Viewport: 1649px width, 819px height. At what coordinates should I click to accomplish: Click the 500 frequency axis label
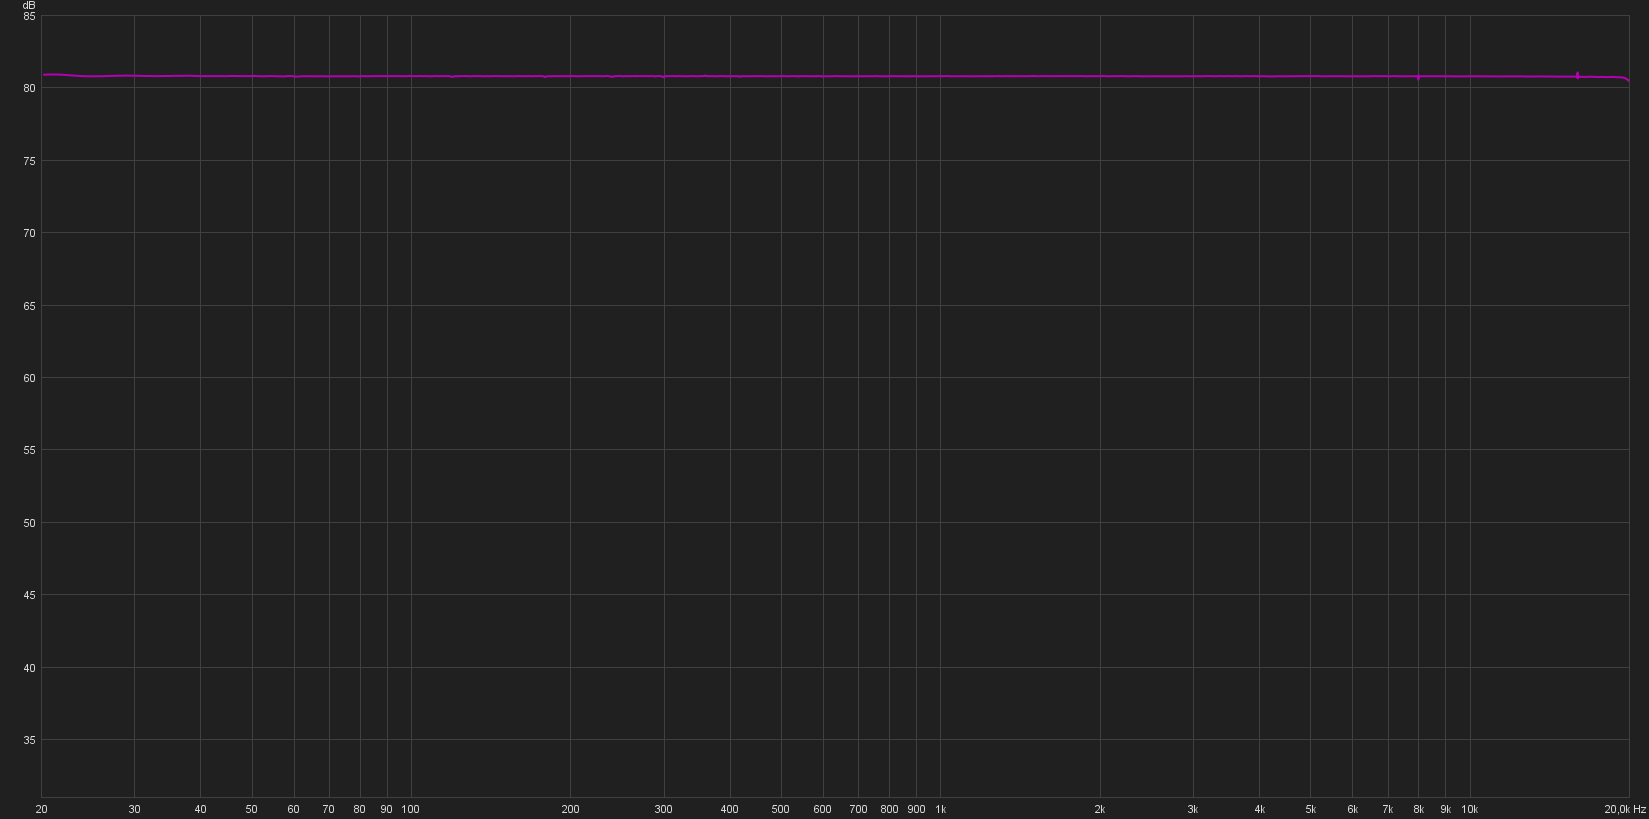tap(780, 809)
